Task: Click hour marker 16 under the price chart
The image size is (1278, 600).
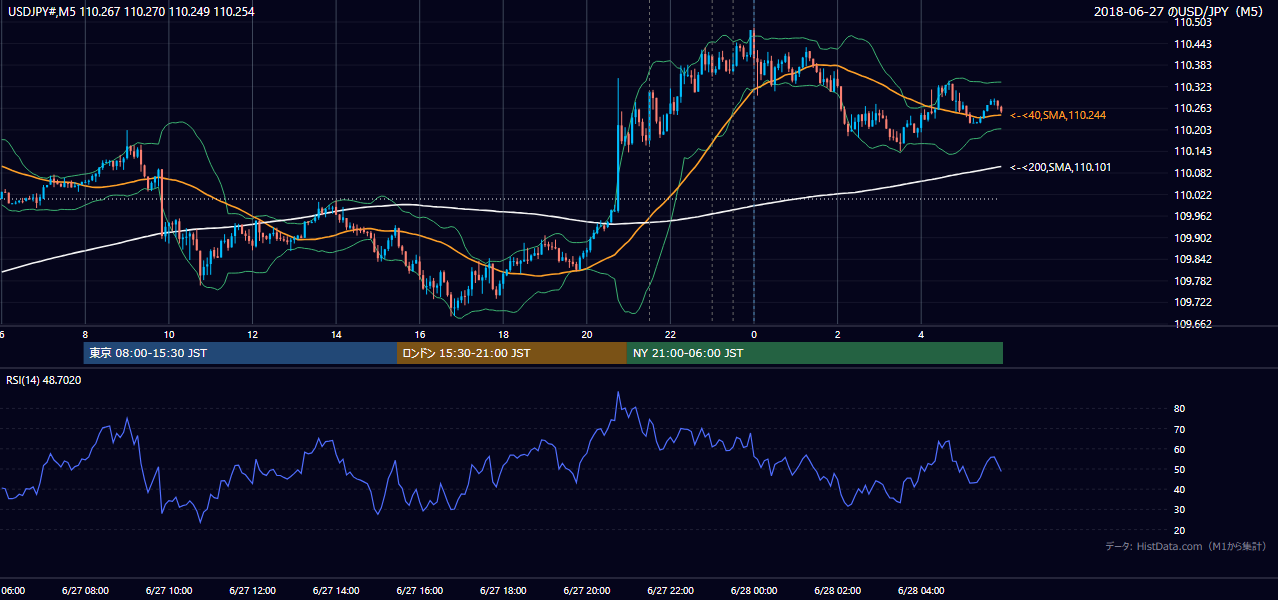Action: pos(420,334)
